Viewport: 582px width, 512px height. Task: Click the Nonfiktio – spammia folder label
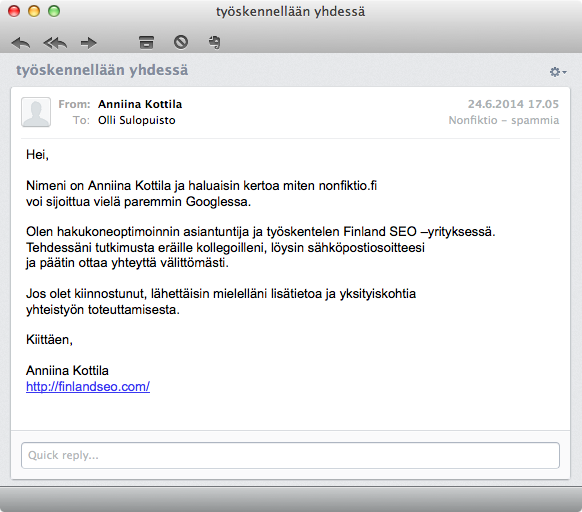pos(504,120)
